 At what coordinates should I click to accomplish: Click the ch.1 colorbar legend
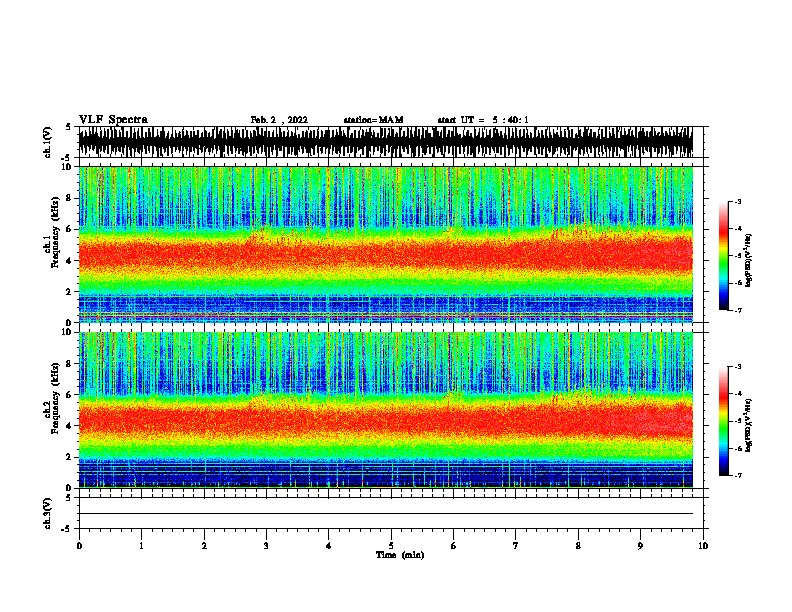pyautogui.click(x=724, y=256)
